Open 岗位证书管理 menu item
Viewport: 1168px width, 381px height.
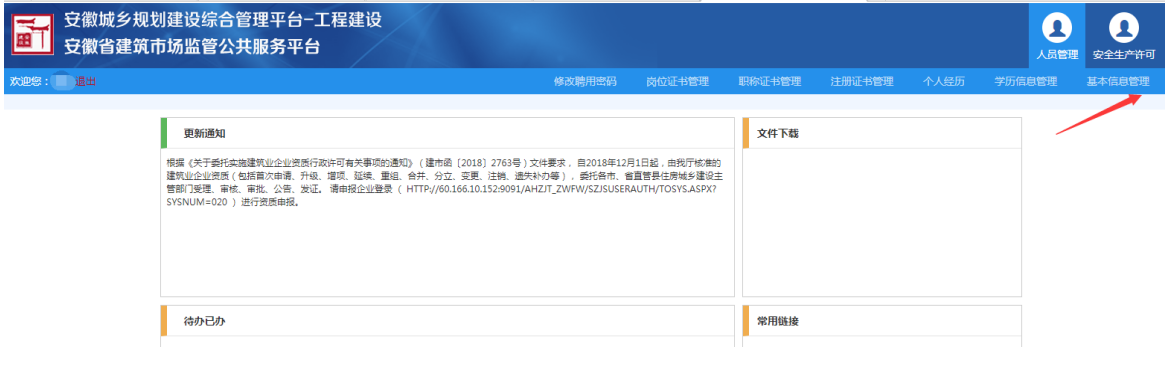click(x=677, y=81)
